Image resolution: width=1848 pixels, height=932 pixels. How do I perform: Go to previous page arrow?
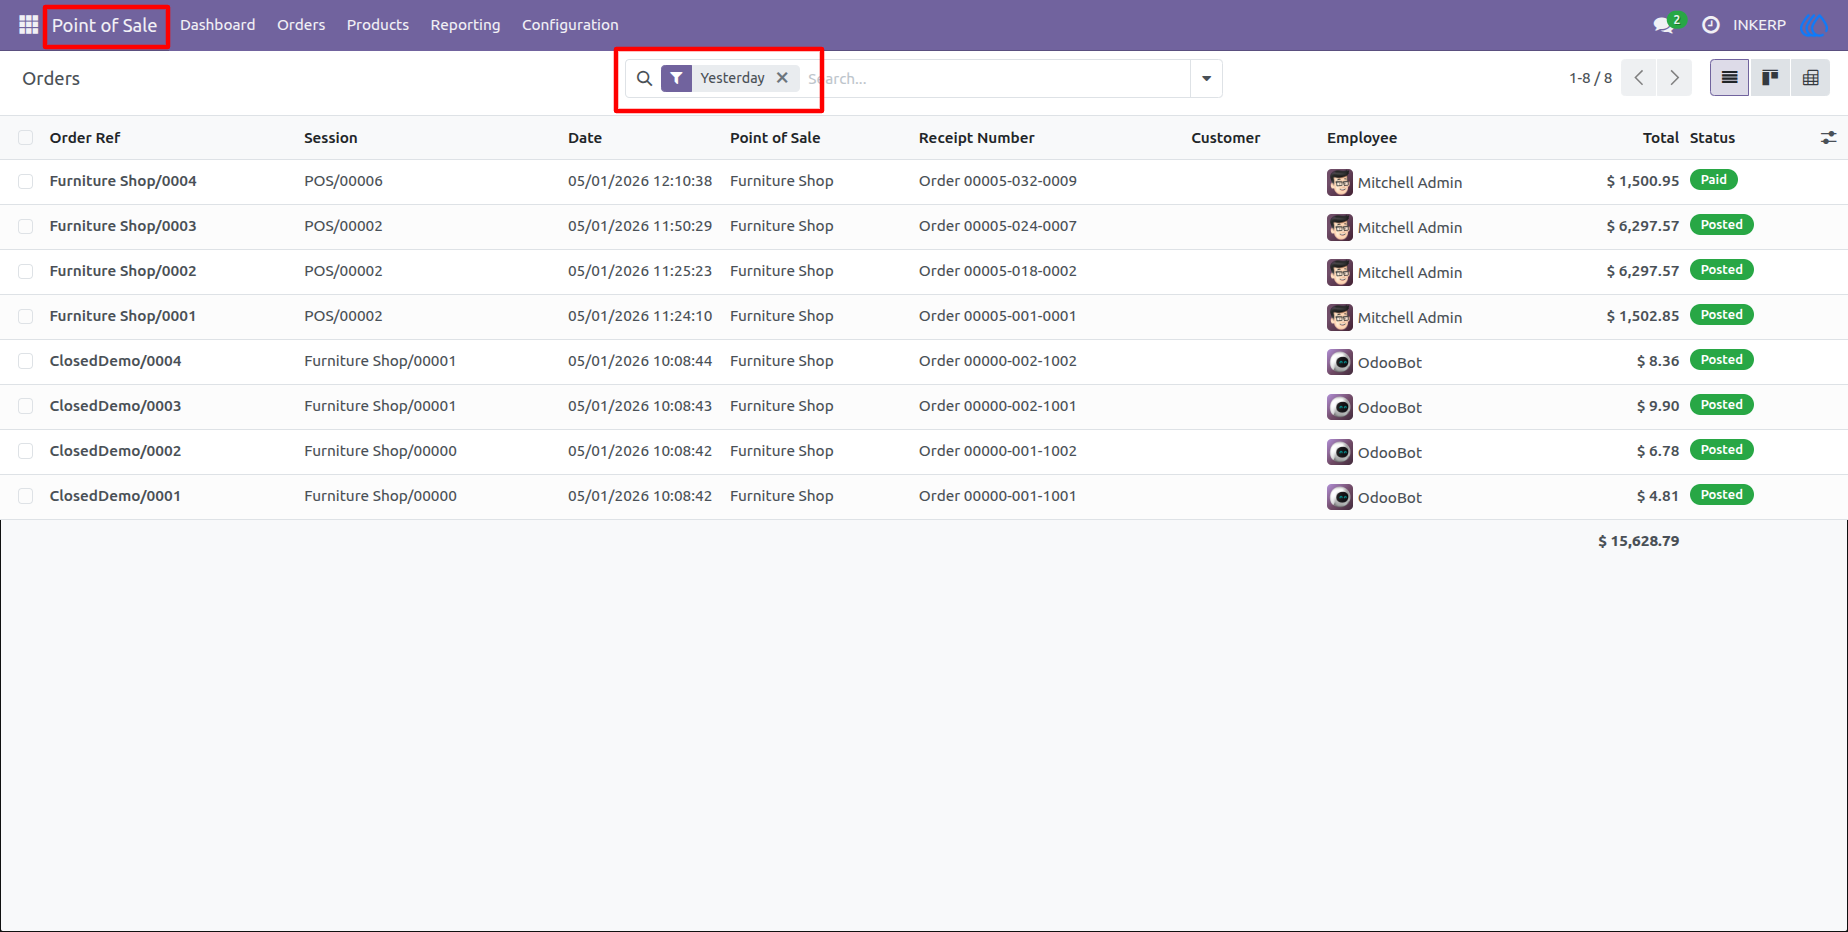coord(1638,78)
